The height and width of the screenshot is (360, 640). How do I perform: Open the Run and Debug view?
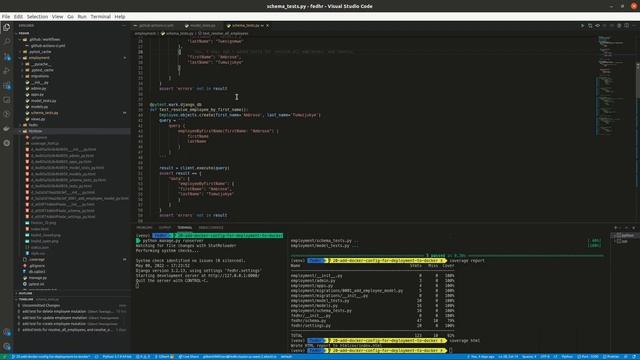point(7,71)
